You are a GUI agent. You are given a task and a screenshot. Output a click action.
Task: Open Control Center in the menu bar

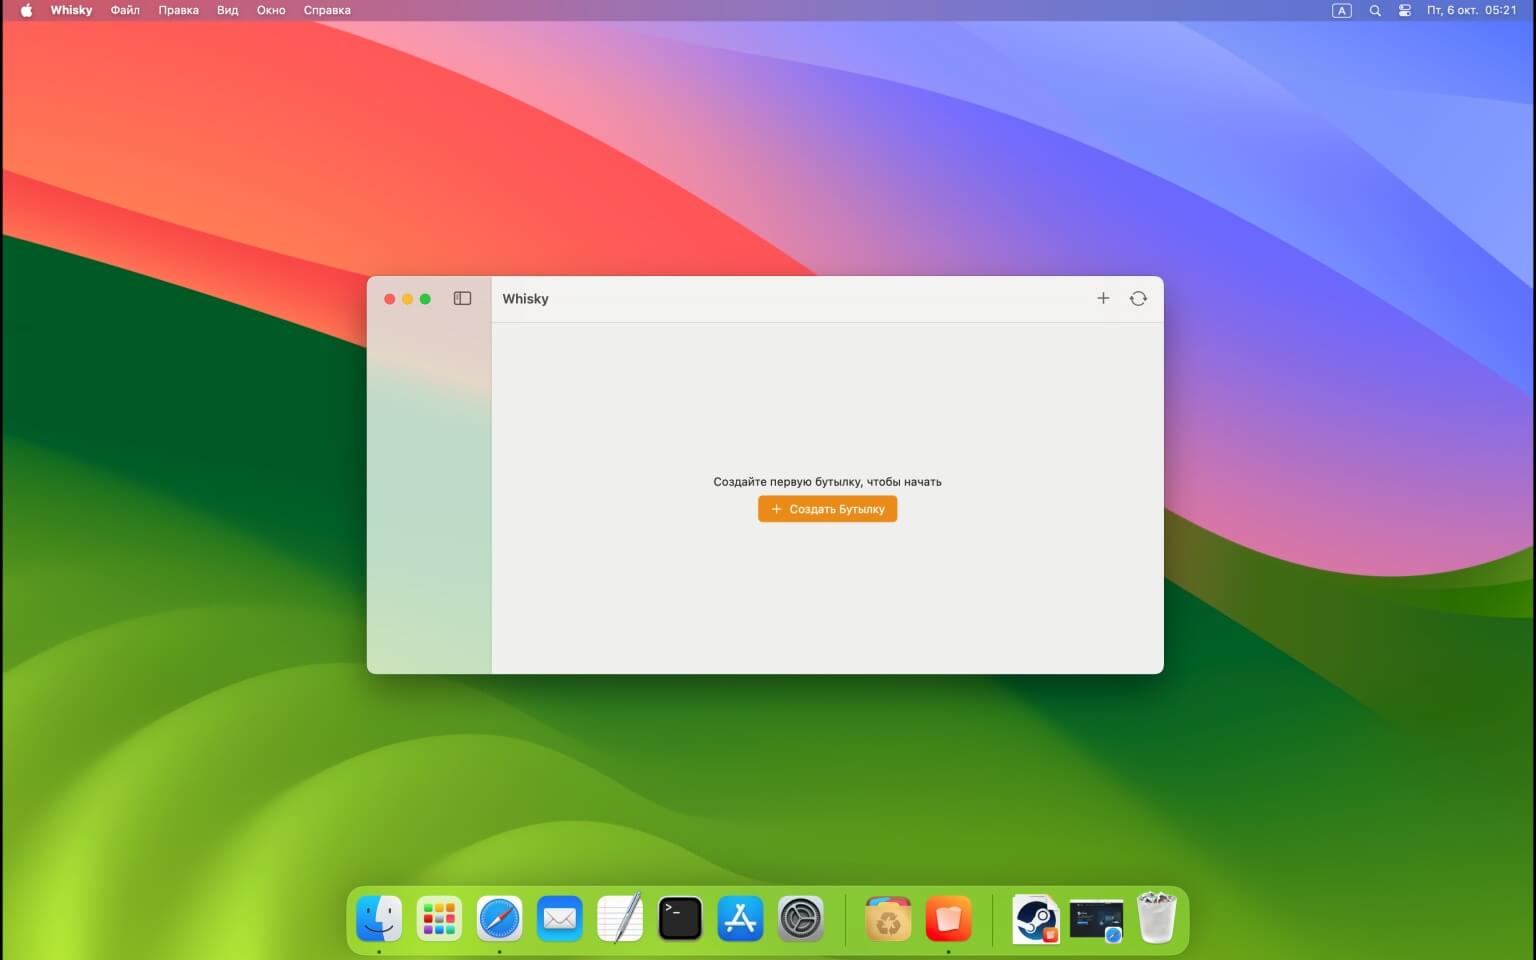pos(1405,10)
